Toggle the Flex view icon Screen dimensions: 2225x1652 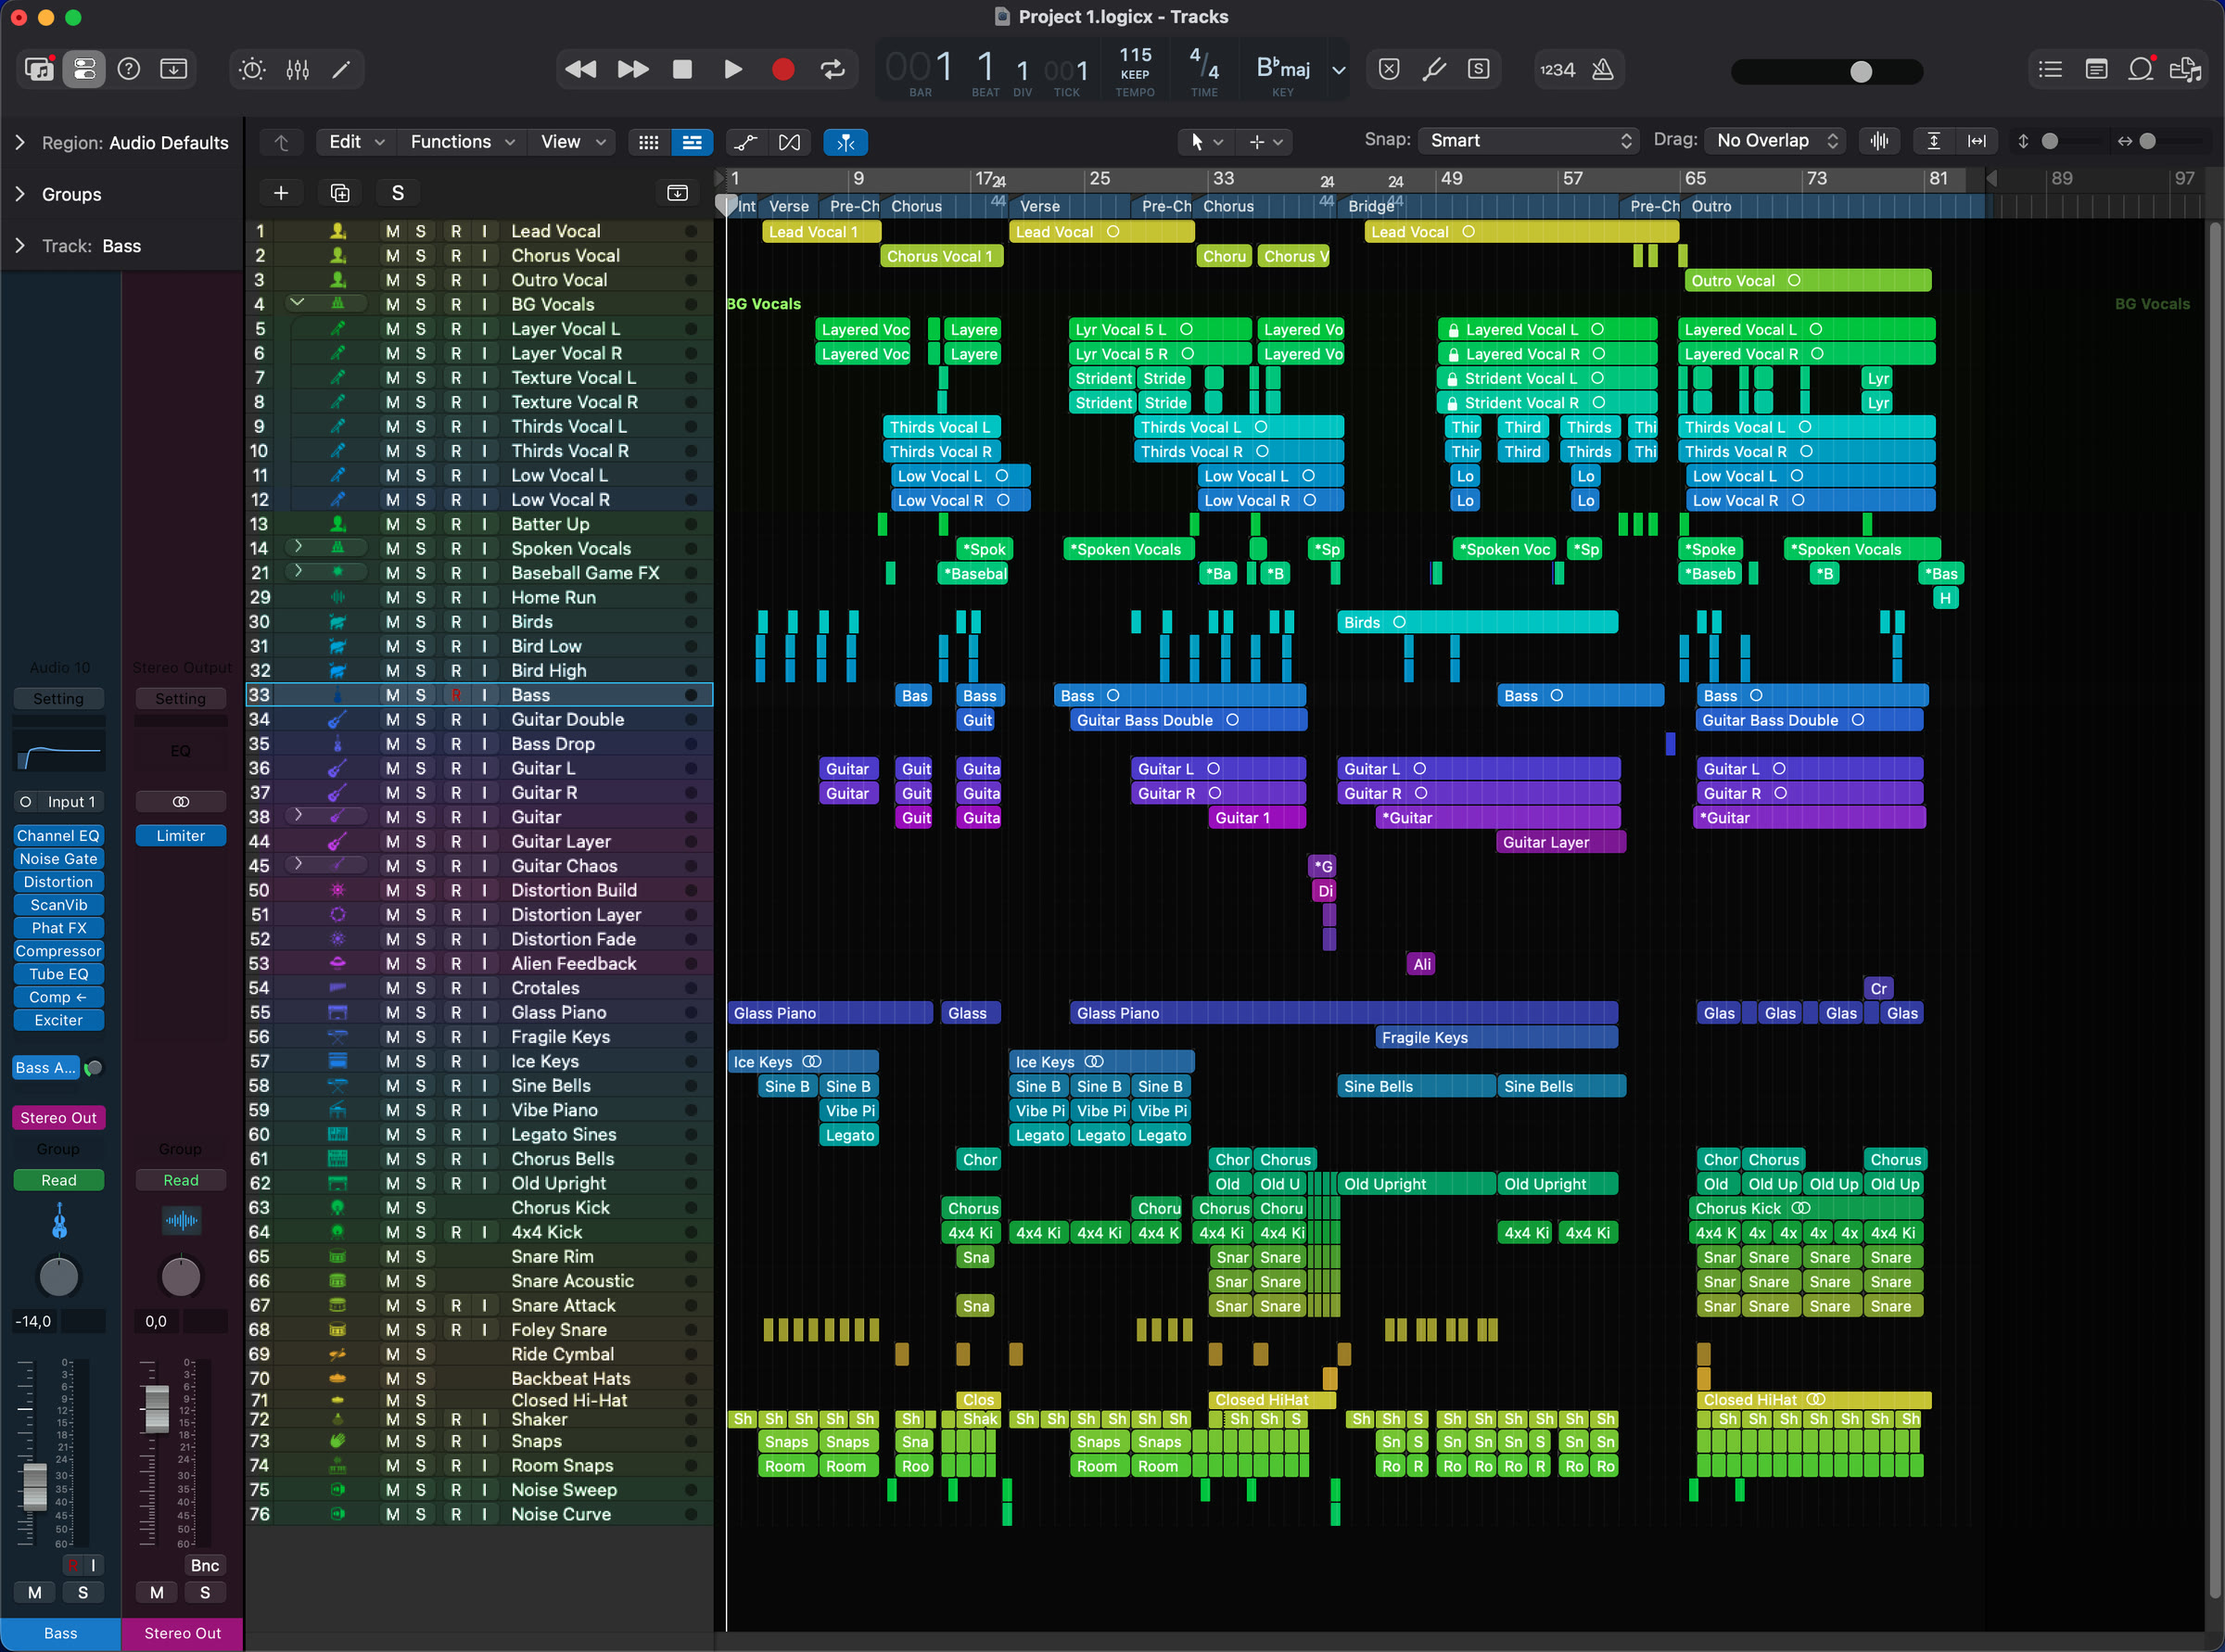pos(789,142)
